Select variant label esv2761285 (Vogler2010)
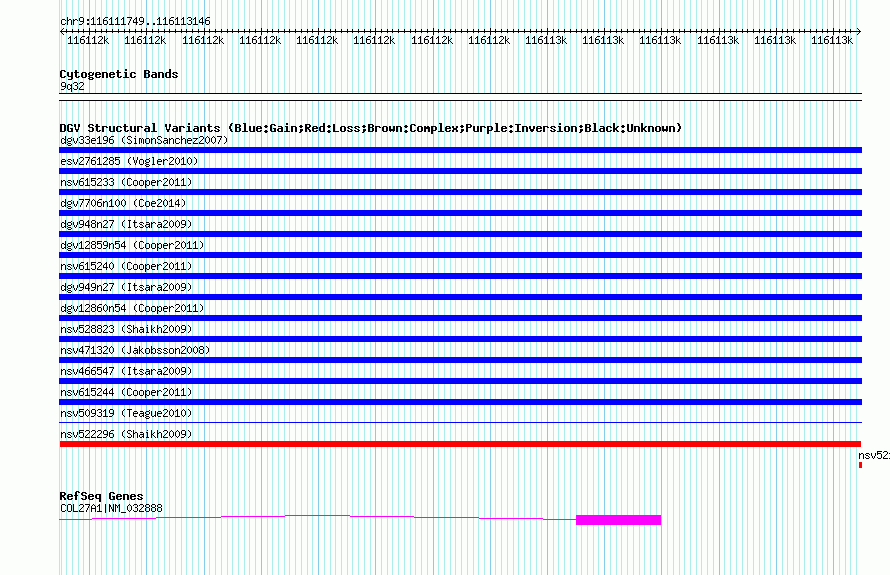Screen dimensions: 890x575 (129, 161)
